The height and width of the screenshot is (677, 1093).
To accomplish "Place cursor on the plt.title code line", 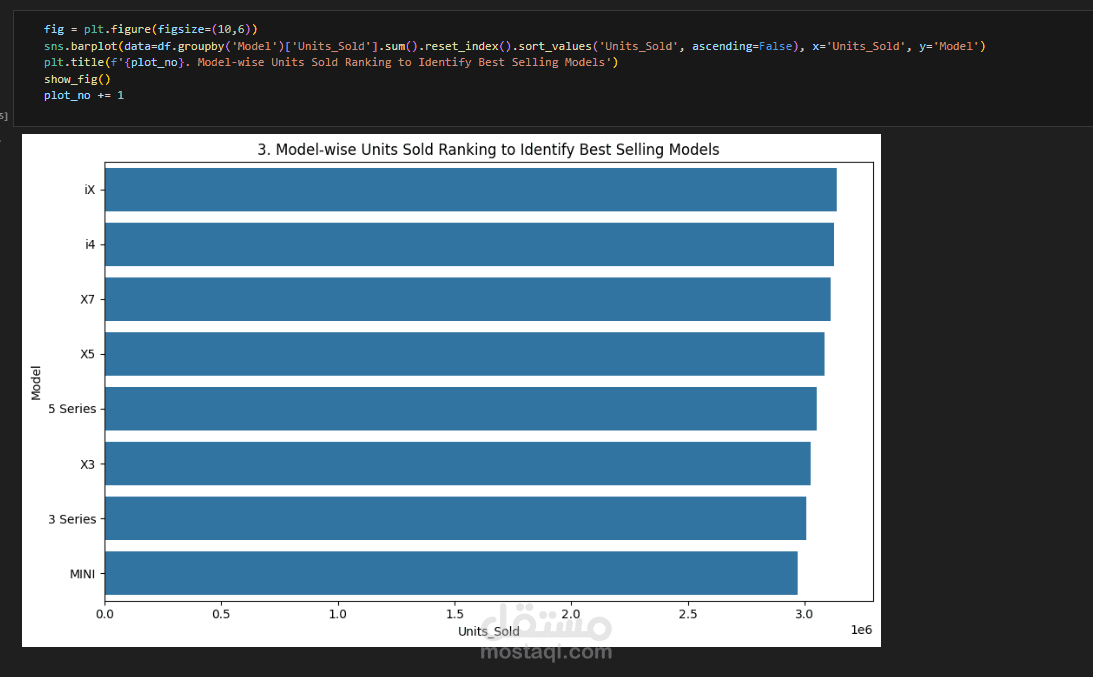I will (330, 62).
